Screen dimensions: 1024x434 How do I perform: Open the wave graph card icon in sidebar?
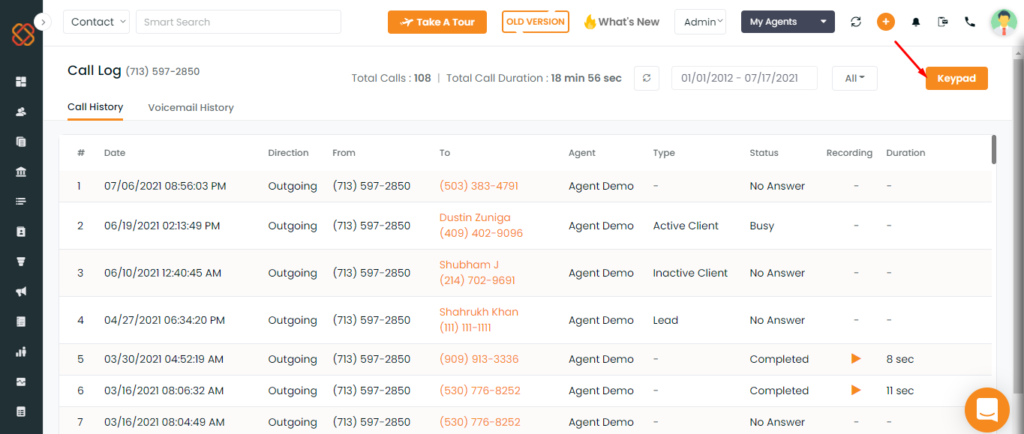tap(22, 382)
